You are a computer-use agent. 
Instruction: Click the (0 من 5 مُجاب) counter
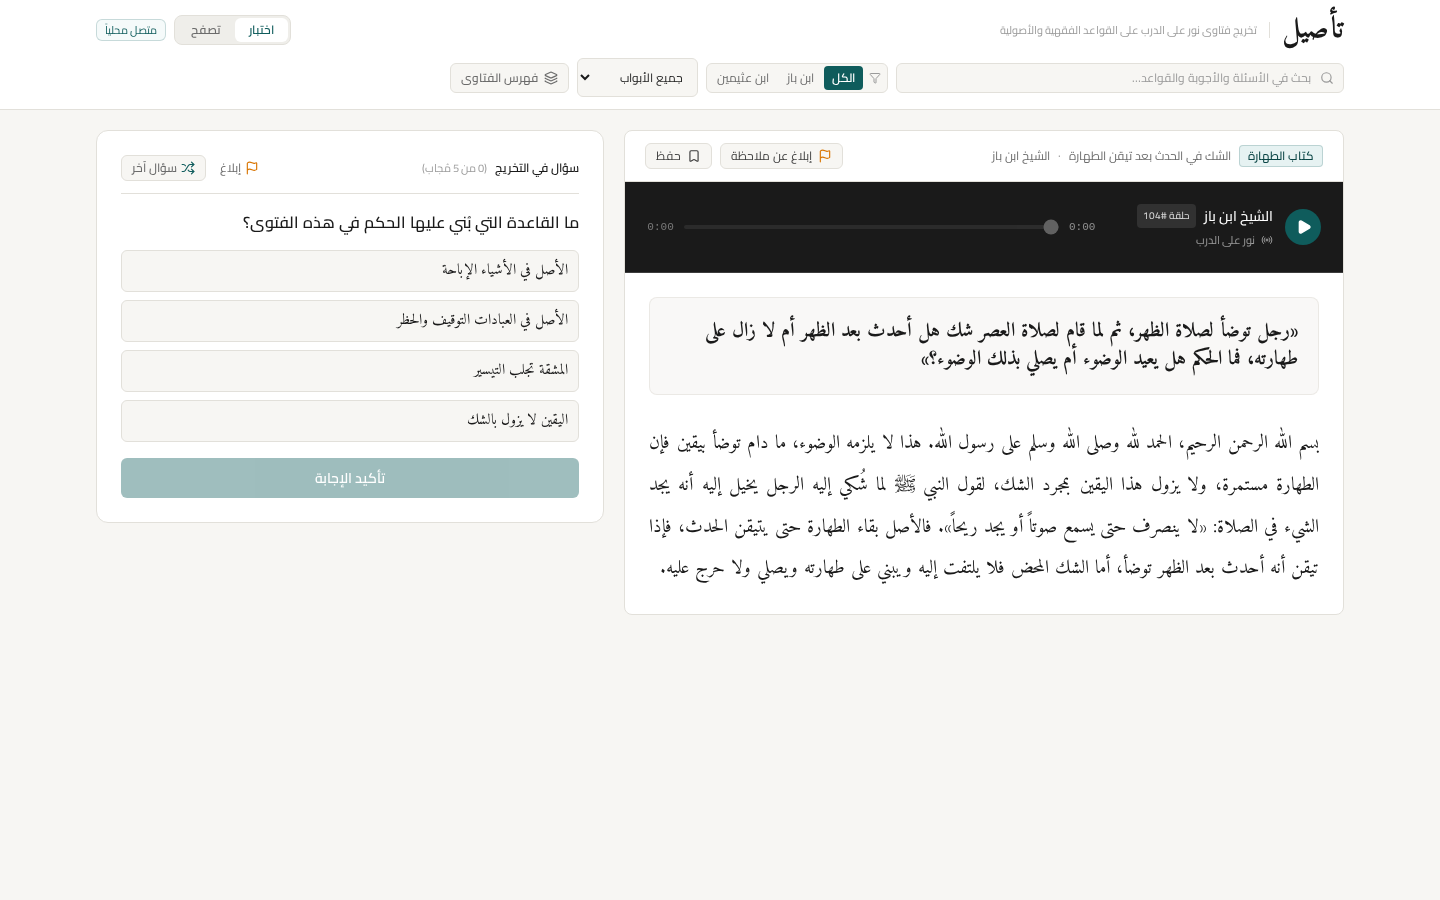click(x=455, y=168)
